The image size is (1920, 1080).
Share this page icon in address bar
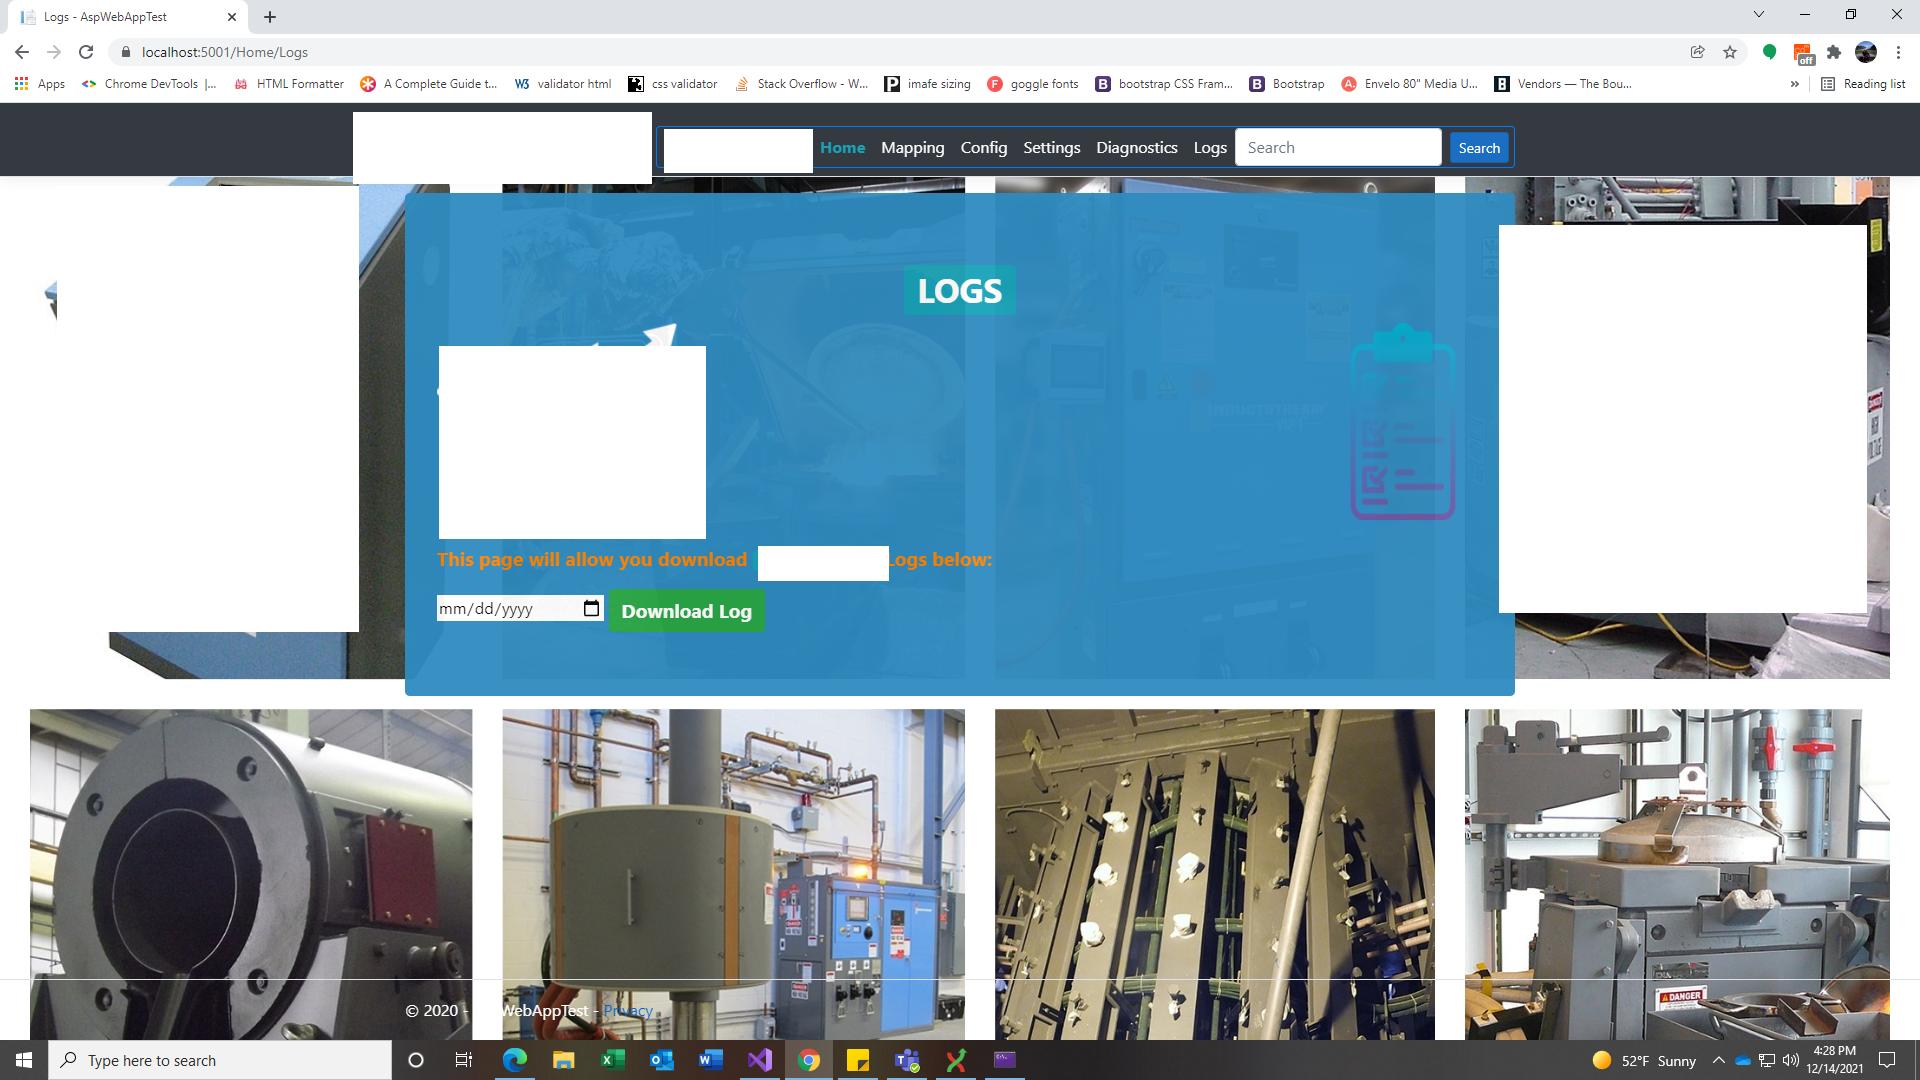coord(1698,52)
